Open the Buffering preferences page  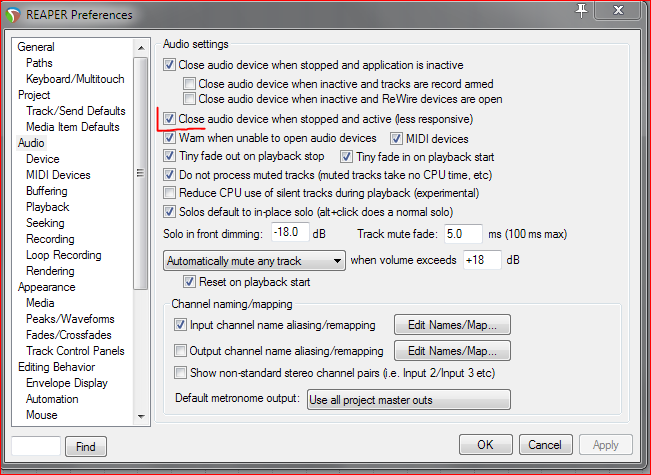[x=46, y=191]
